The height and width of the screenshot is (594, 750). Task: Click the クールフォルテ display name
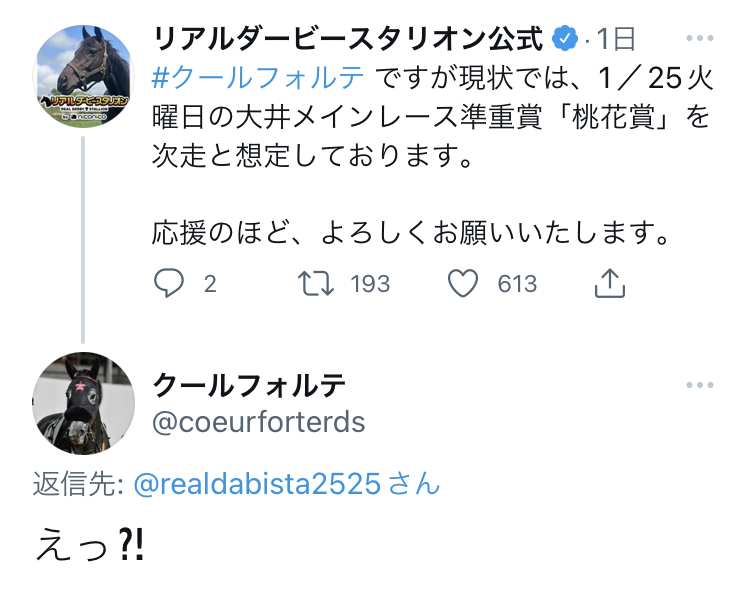[249, 385]
